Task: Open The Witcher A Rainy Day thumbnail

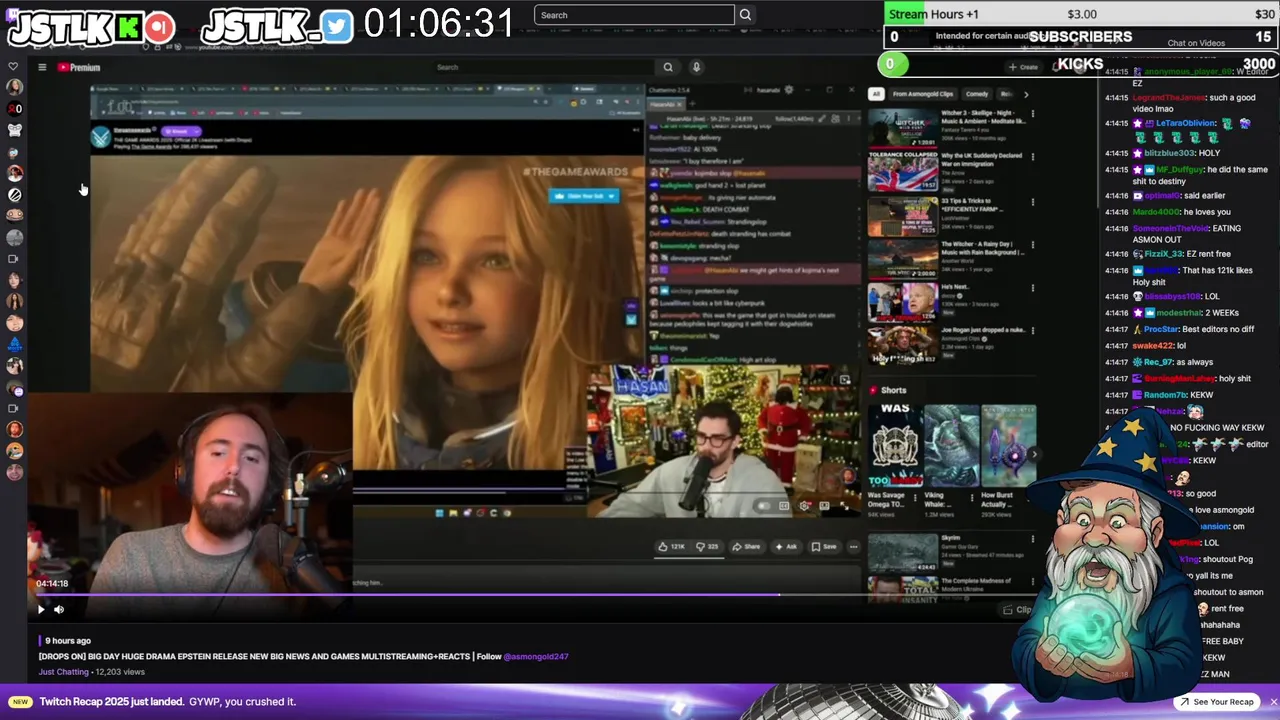Action: 903,259
